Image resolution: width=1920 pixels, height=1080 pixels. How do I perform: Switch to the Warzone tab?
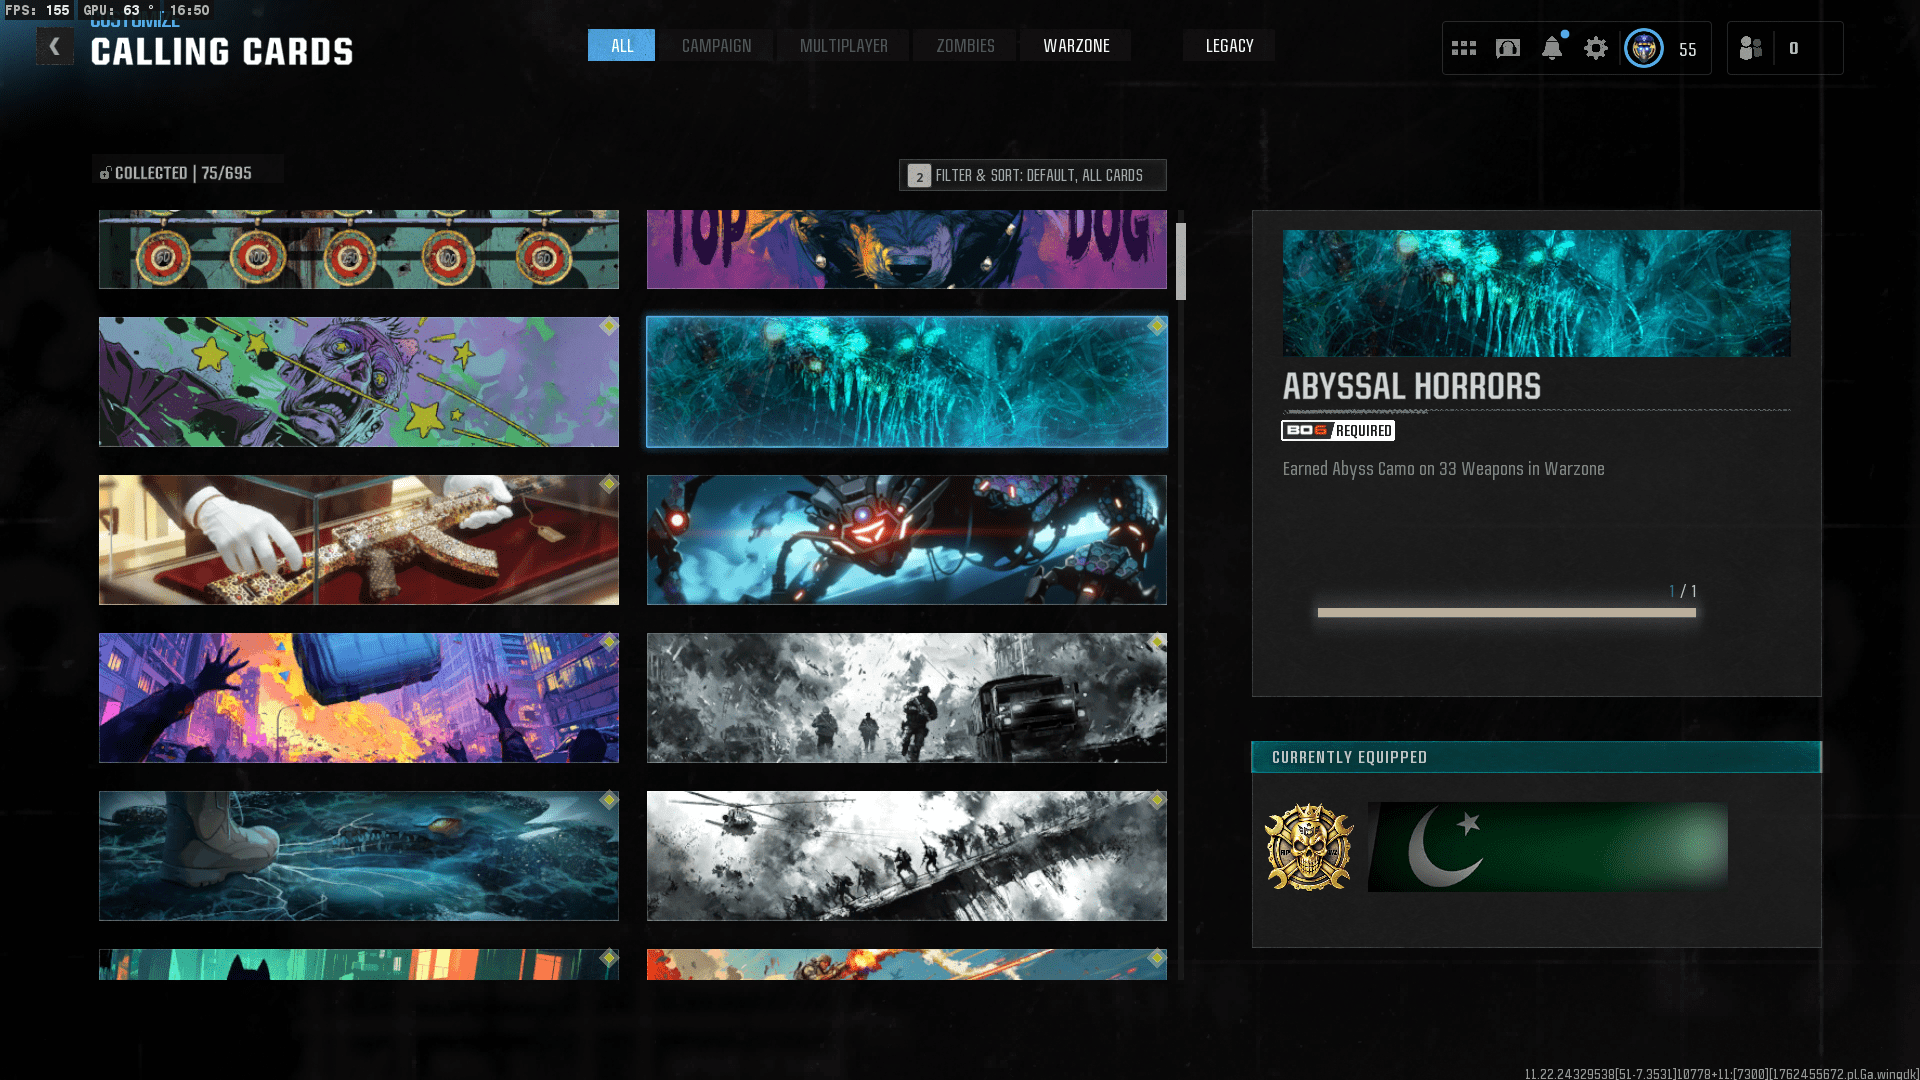click(x=1076, y=46)
